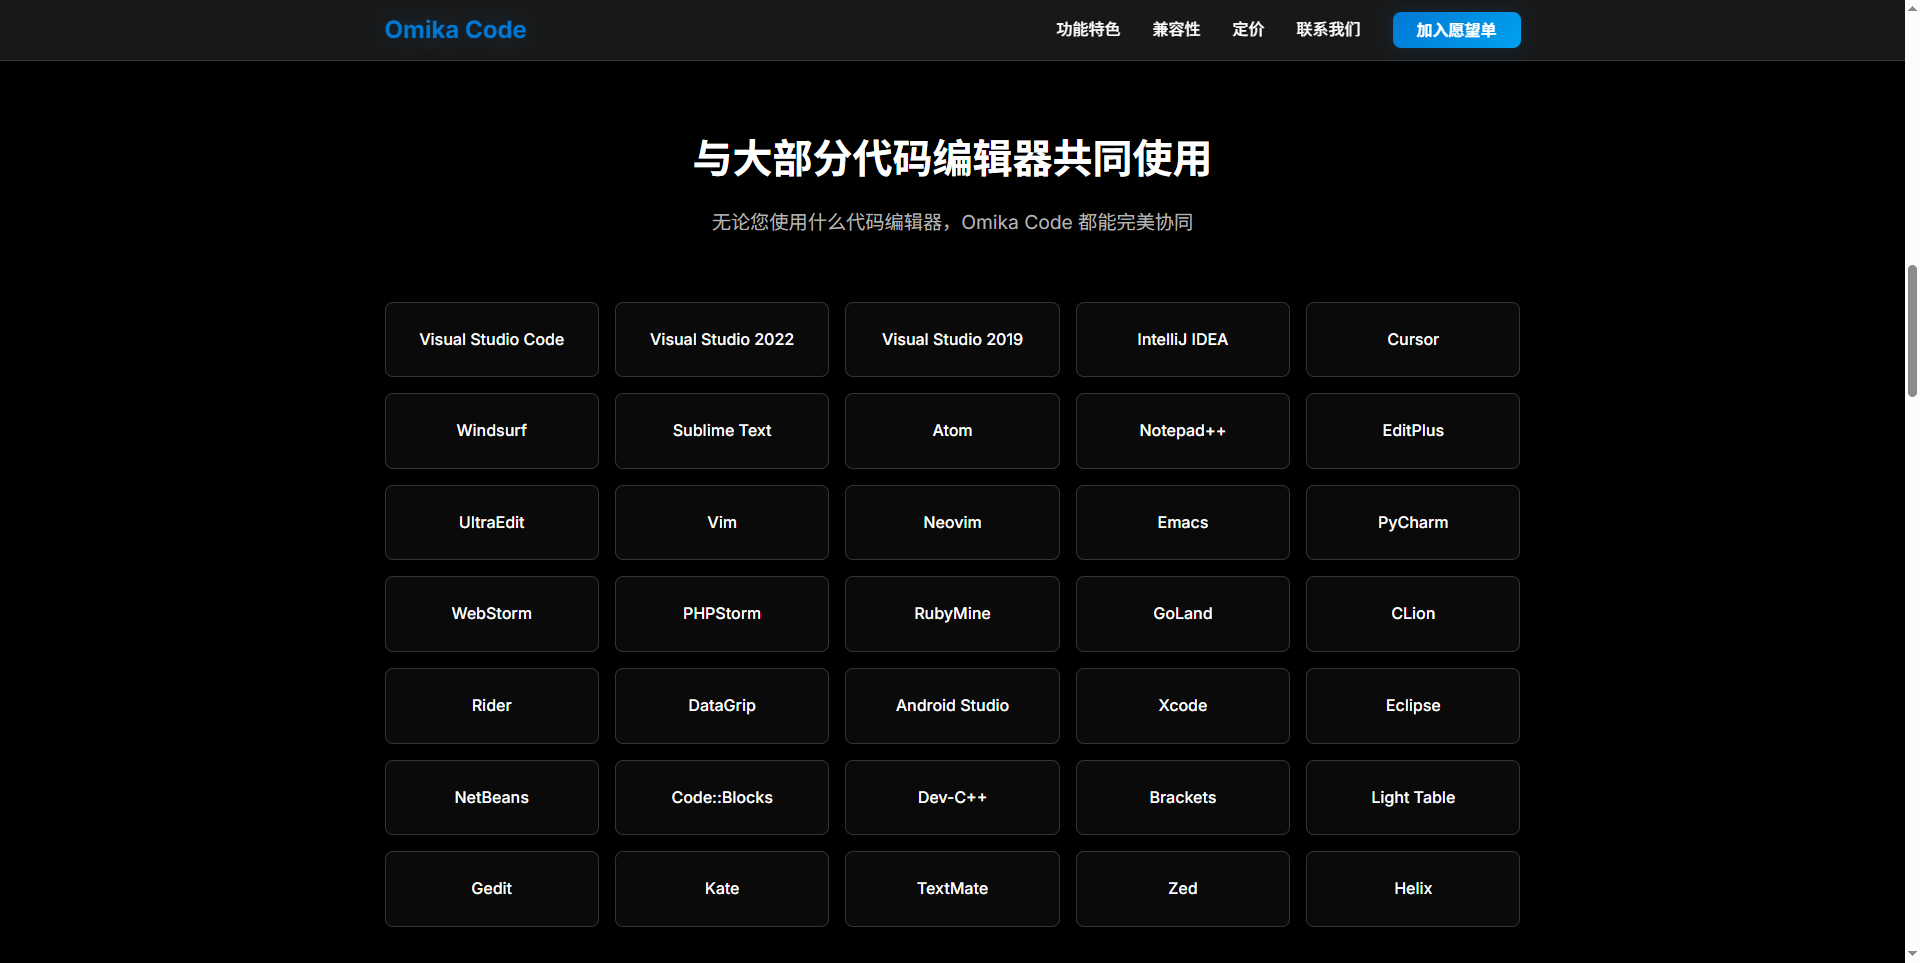Click the Omika Code logo
Image resolution: width=1920 pixels, height=963 pixels.
pyautogui.click(x=455, y=30)
